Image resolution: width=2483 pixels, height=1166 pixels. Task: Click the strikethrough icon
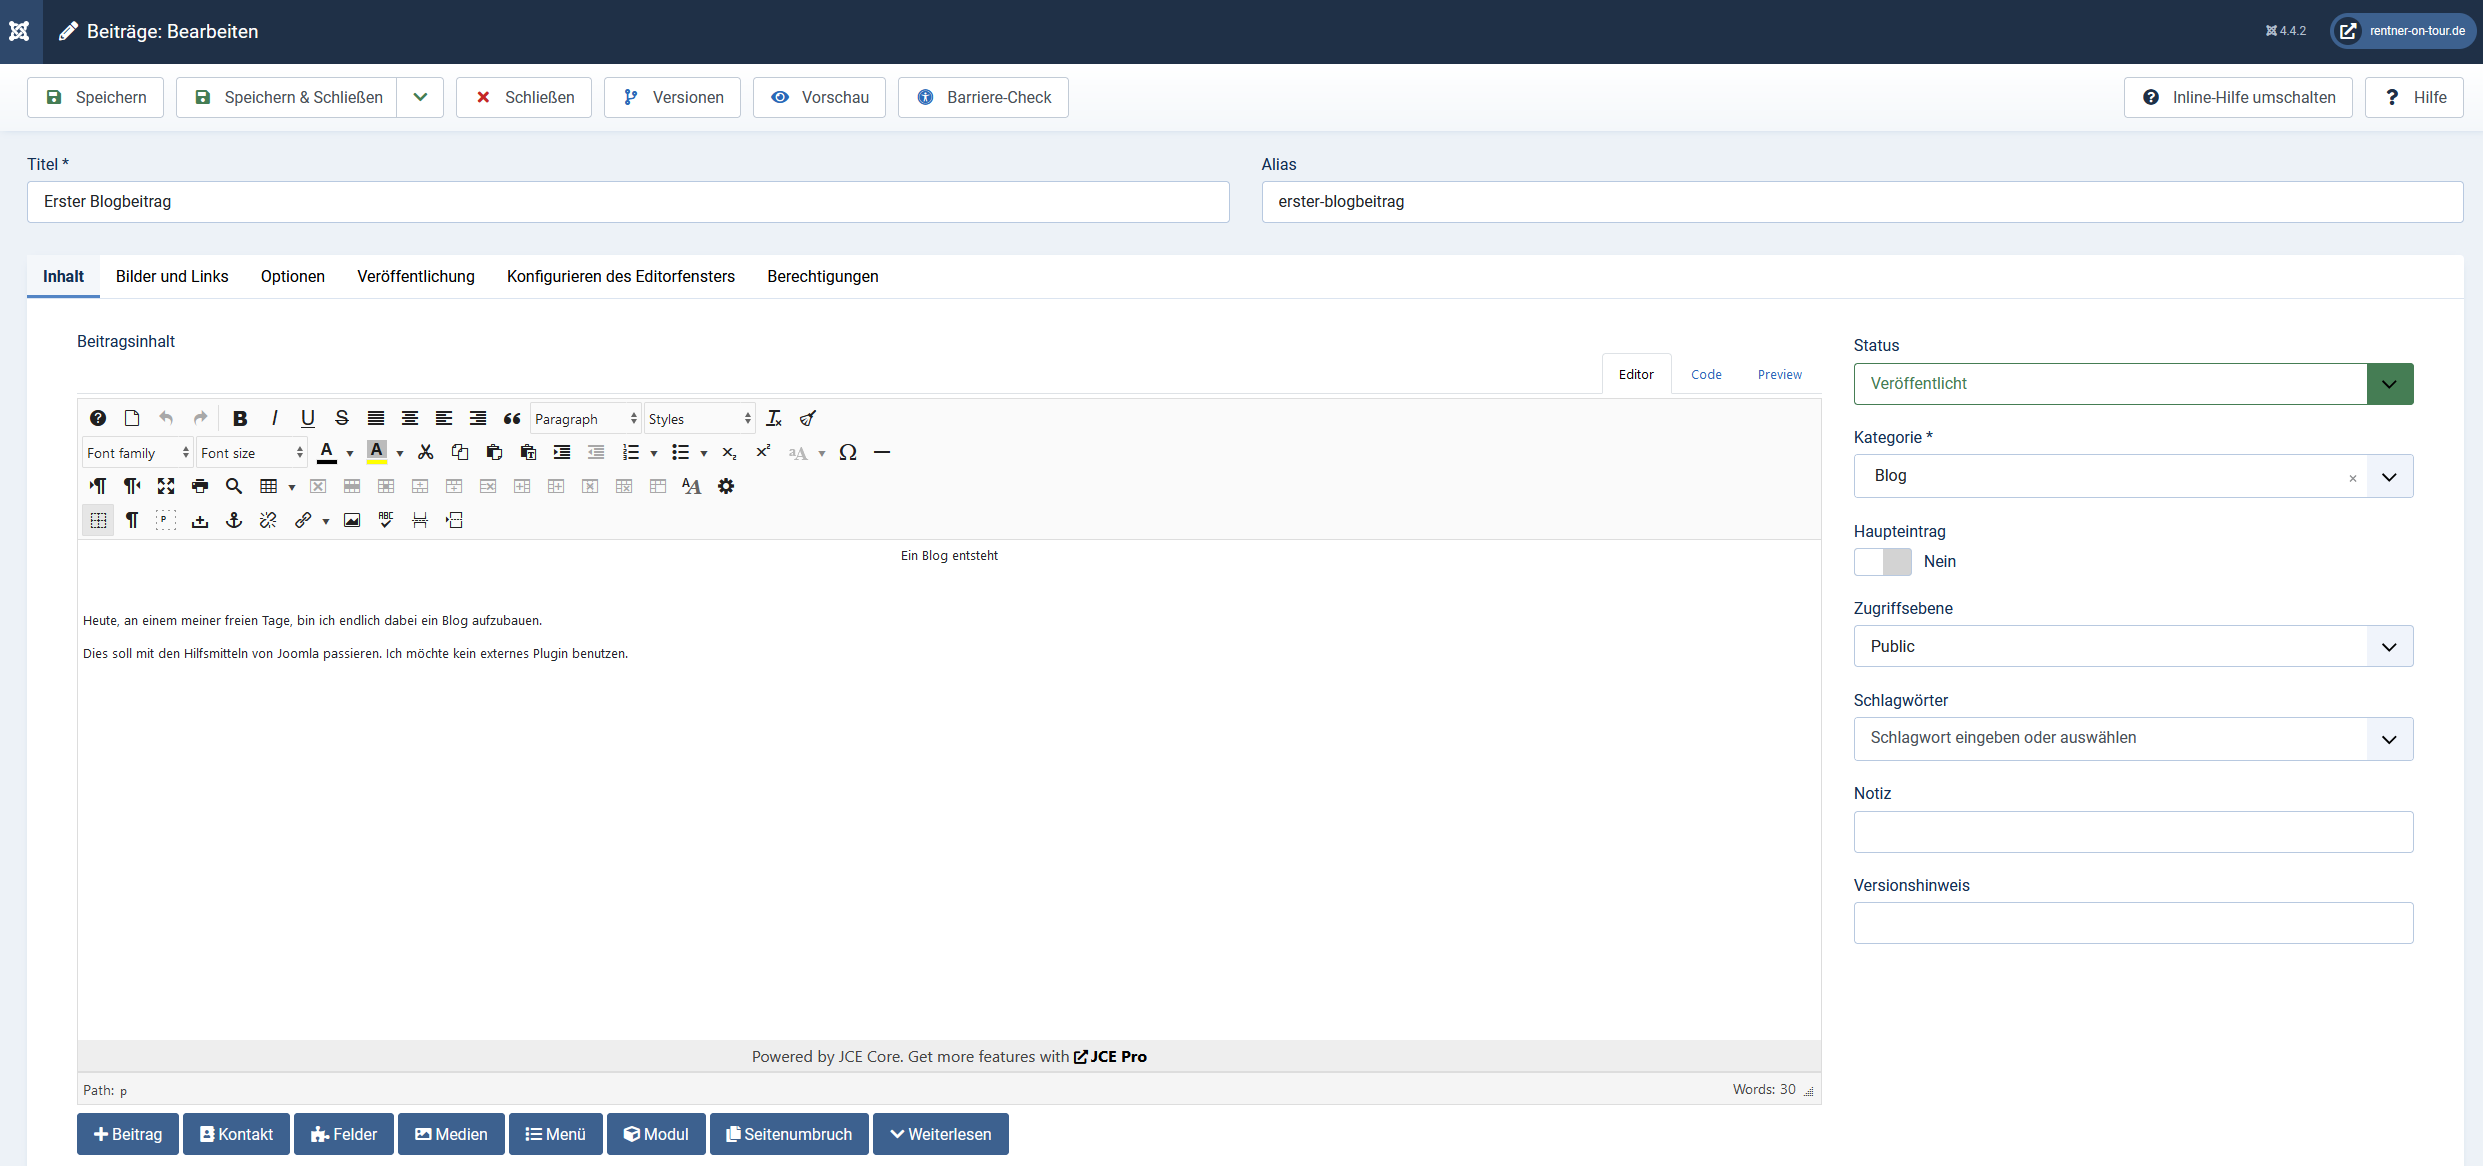click(342, 418)
